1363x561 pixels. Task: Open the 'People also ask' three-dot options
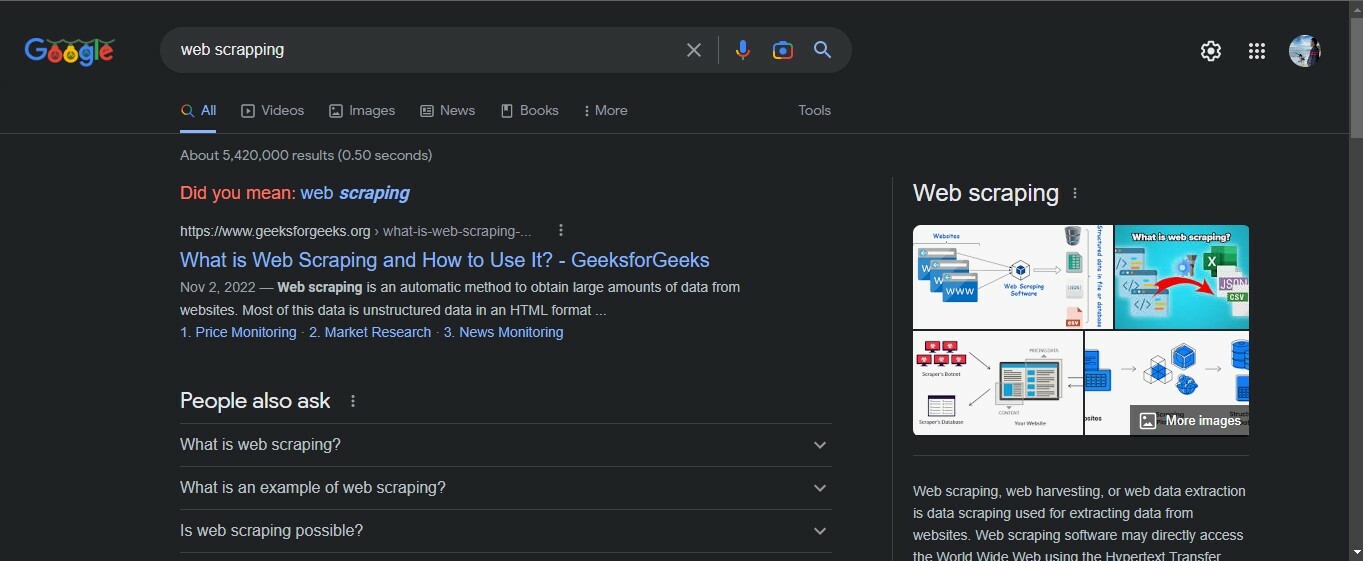pyautogui.click(x=353, y=401)
